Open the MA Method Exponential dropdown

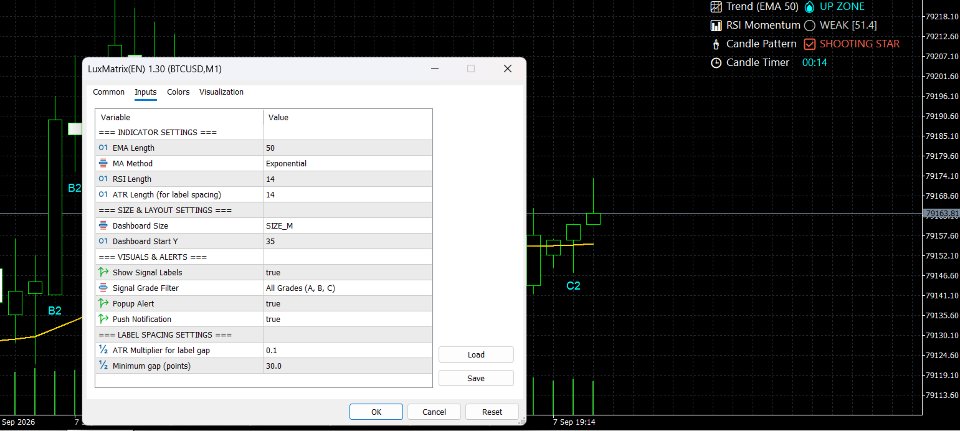348,163
